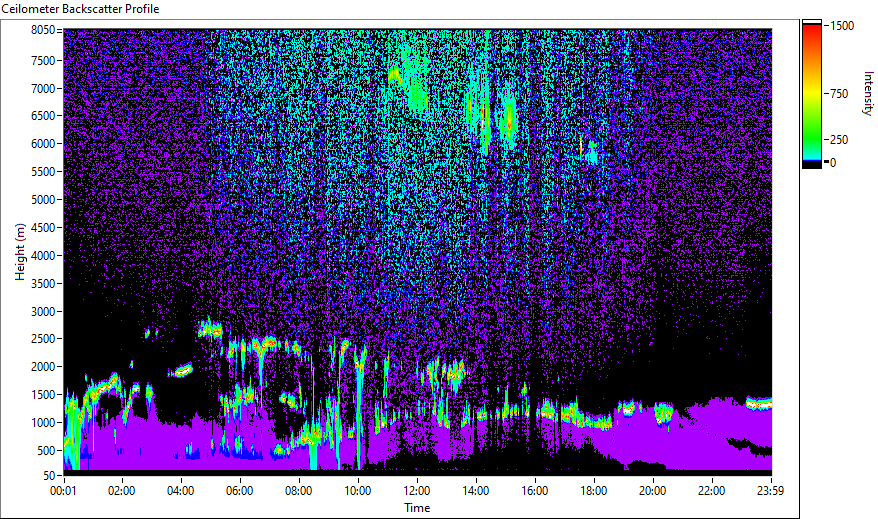Click the 00:01 time axis label
The width and height of the screenshot is (878, 519).
63,491
